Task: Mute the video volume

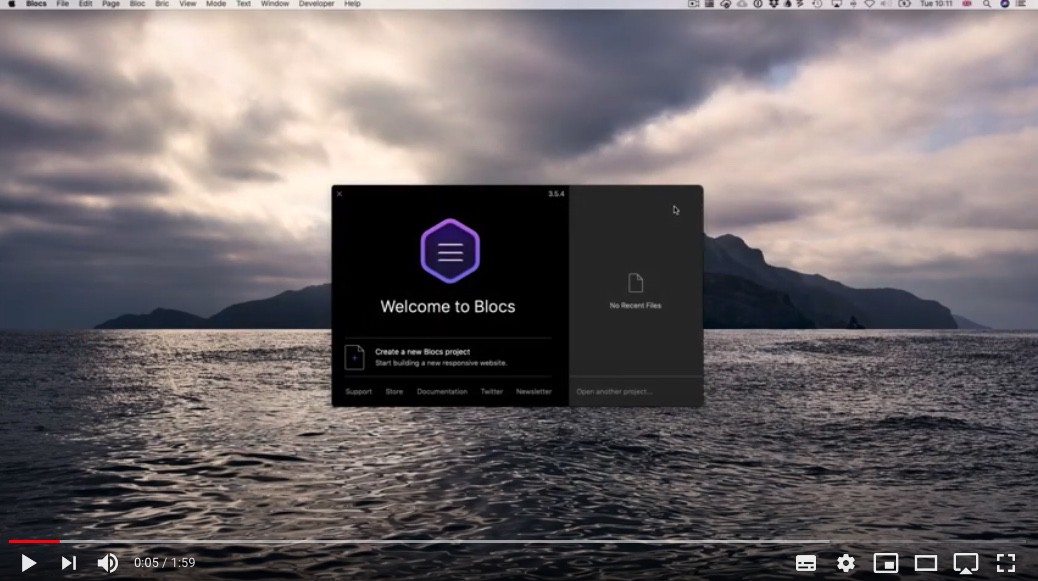Action: [107, 563]
